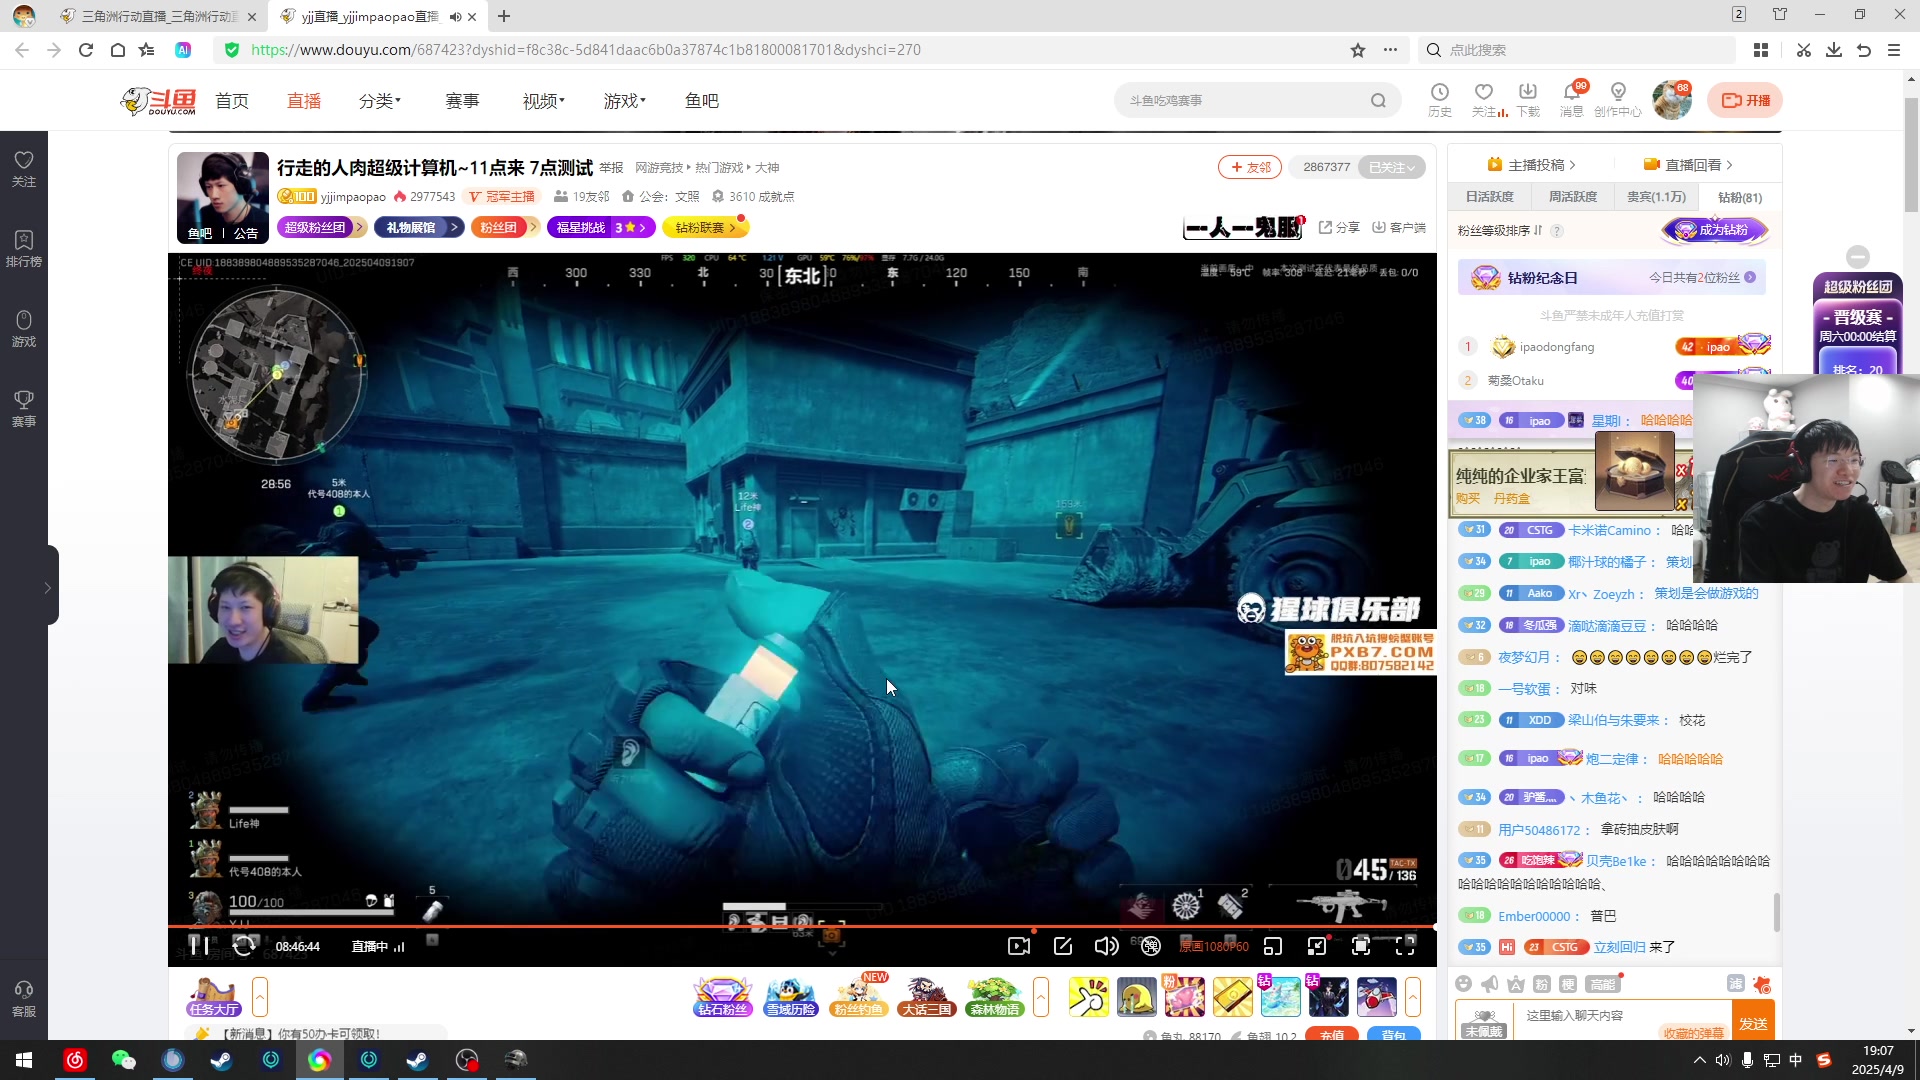Enter full screen mode in player
Image resolution: width=1920 pixels, height=1080 pixels.
click(1405, 946)
